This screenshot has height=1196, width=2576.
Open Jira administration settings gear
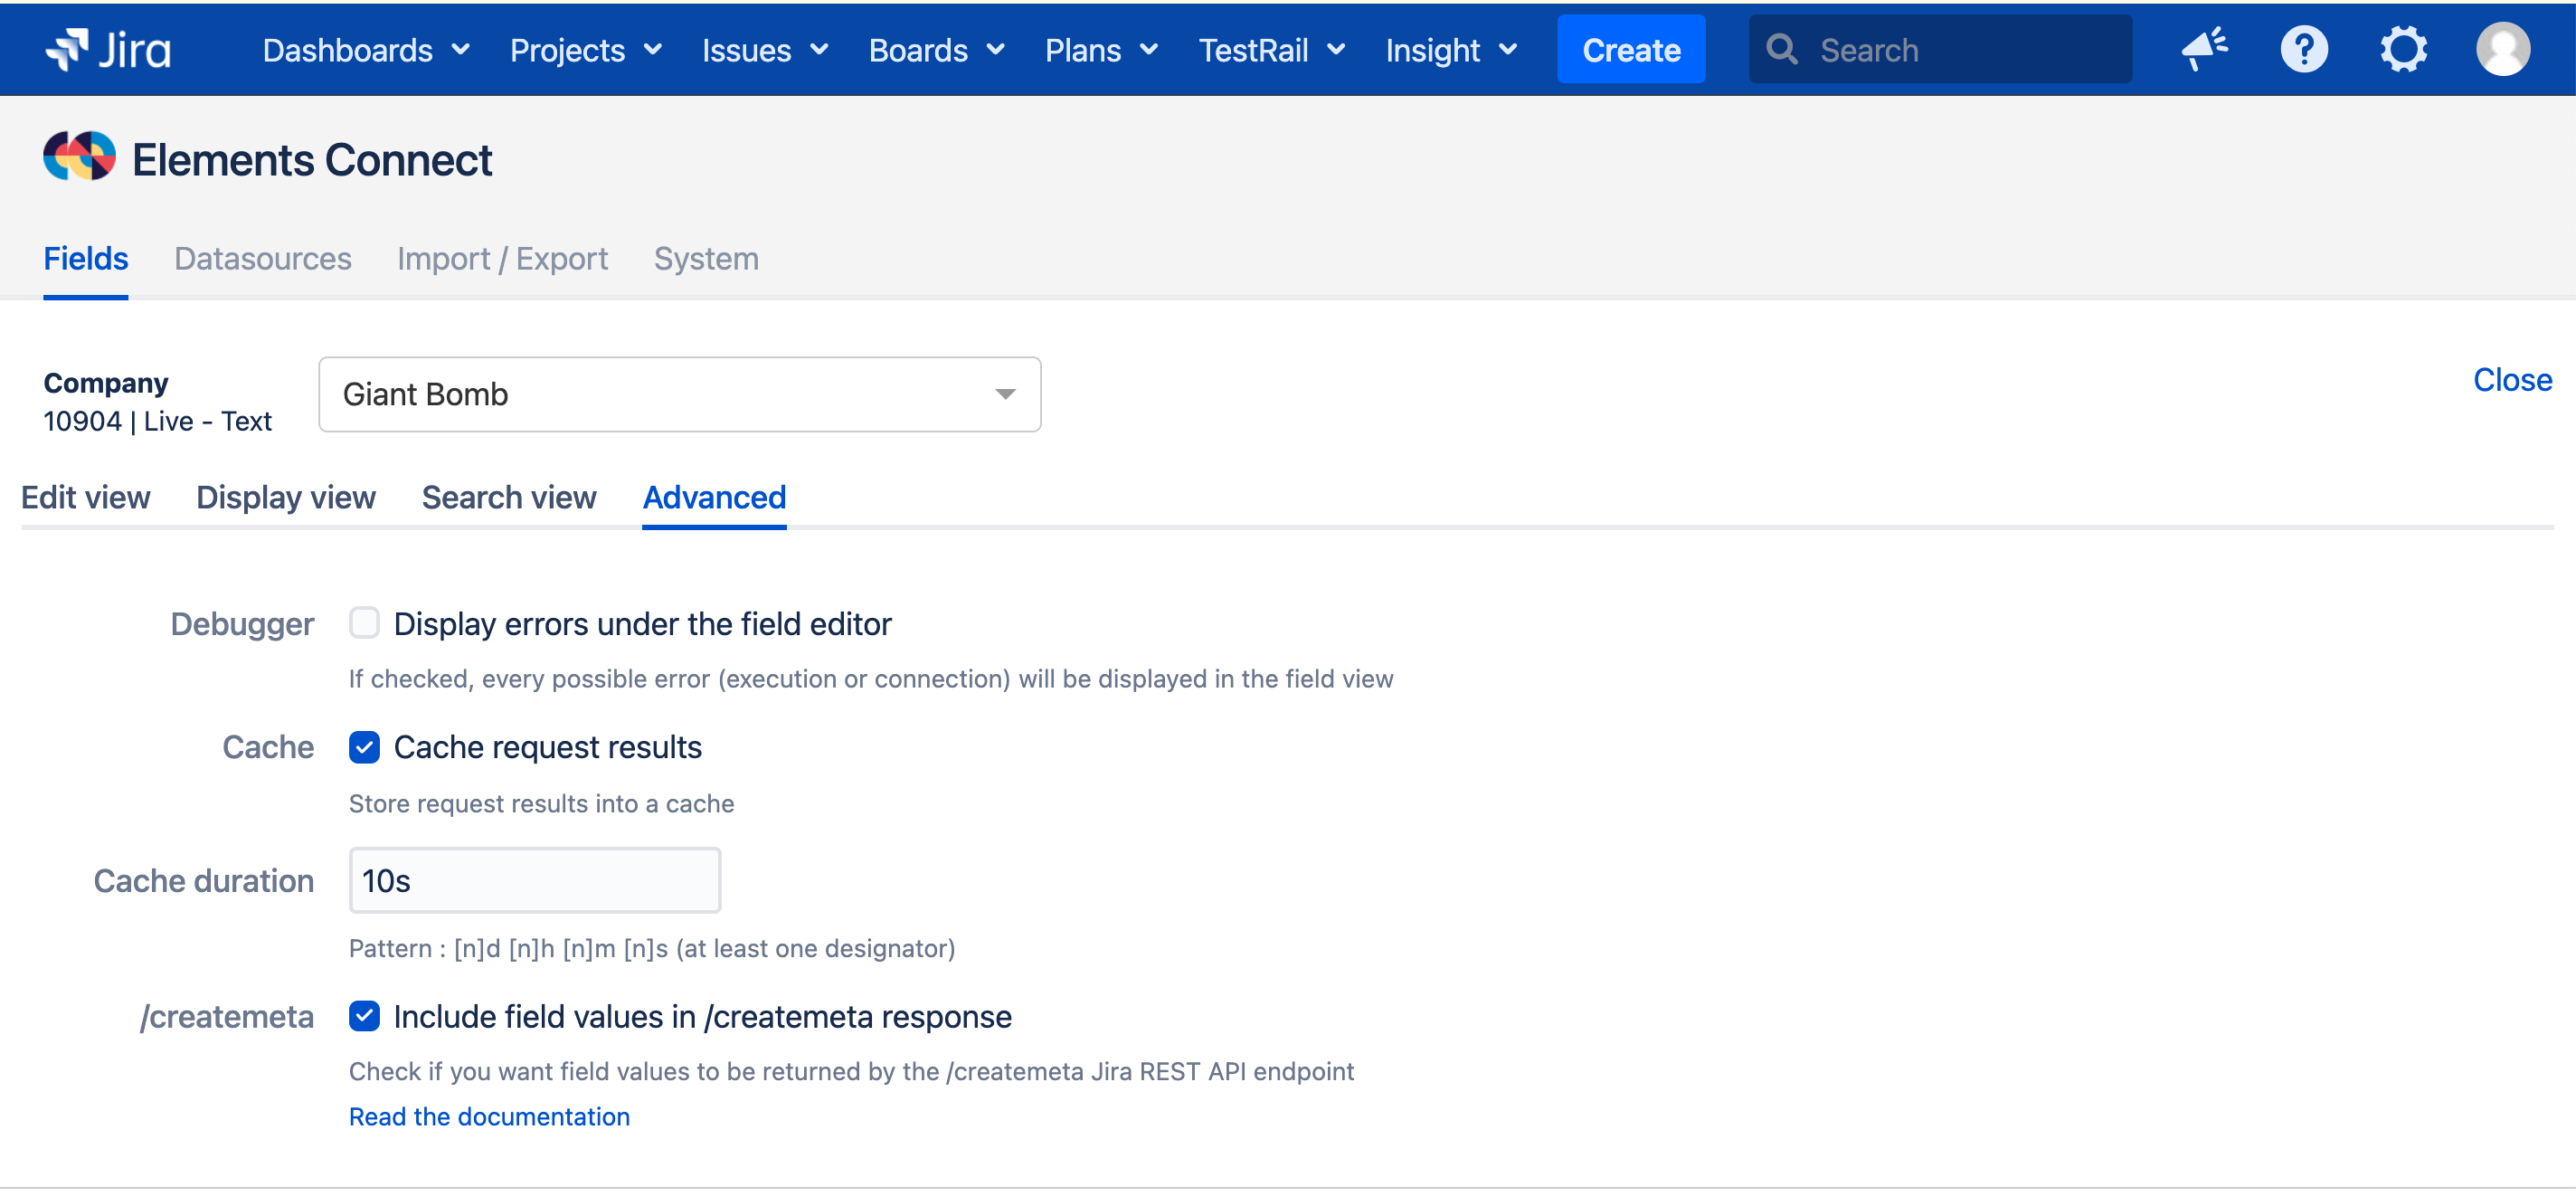coord(2404,47)
